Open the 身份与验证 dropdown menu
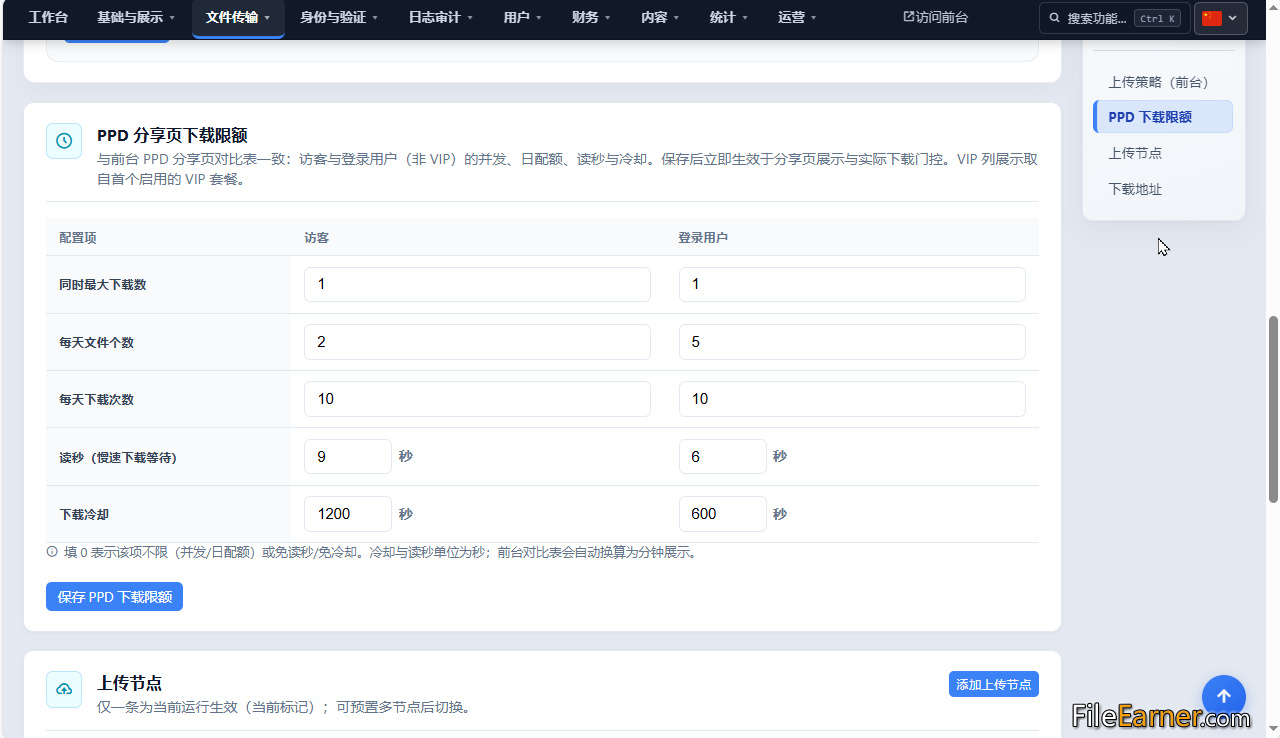1280x738 pixels. [340, 18]
